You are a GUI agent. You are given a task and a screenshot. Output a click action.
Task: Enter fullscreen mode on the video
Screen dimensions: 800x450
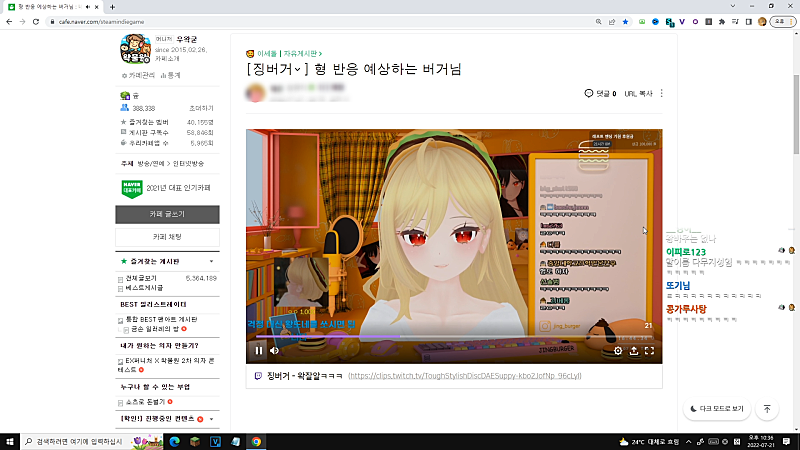[x=649, y=350]
